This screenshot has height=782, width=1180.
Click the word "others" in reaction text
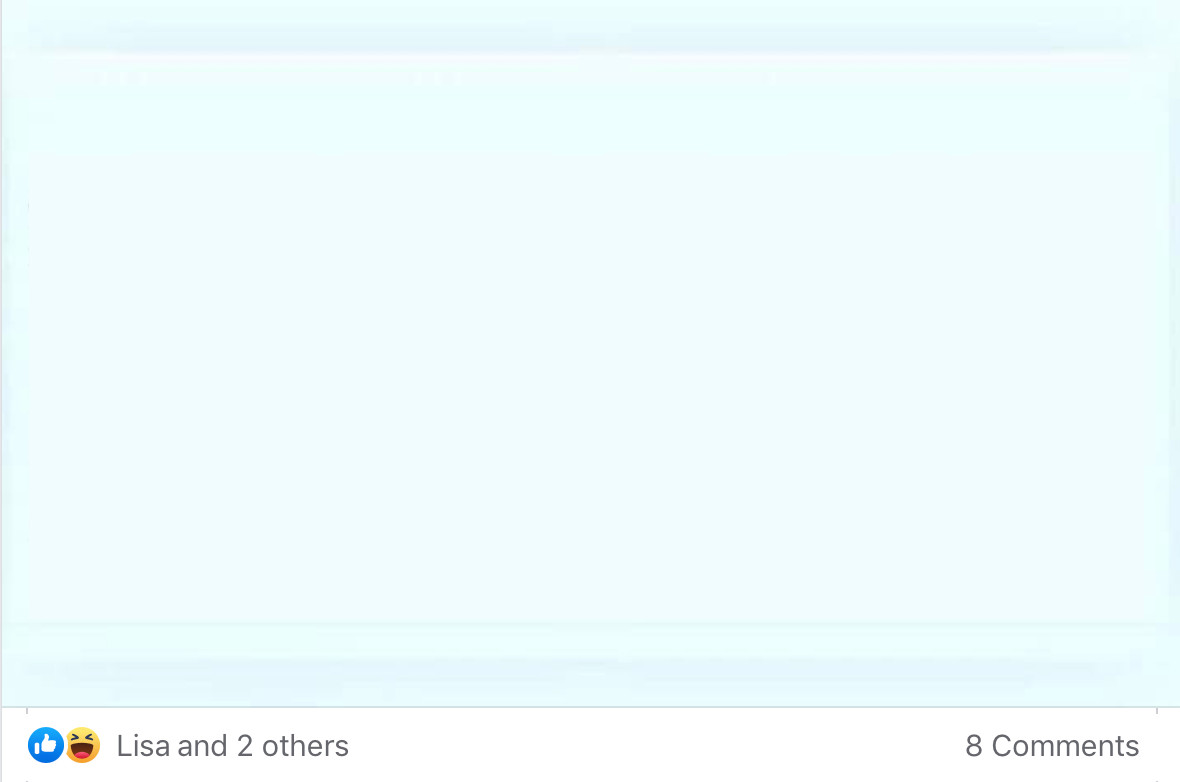tap(306, 746)
